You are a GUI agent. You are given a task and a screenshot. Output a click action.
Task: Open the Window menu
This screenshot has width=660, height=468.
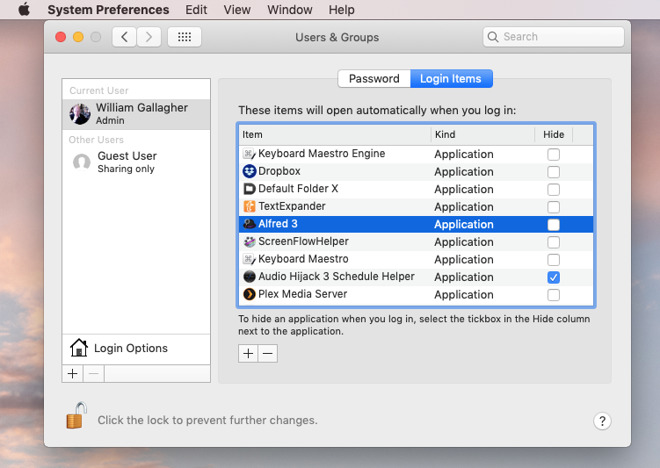coord(290,9)
